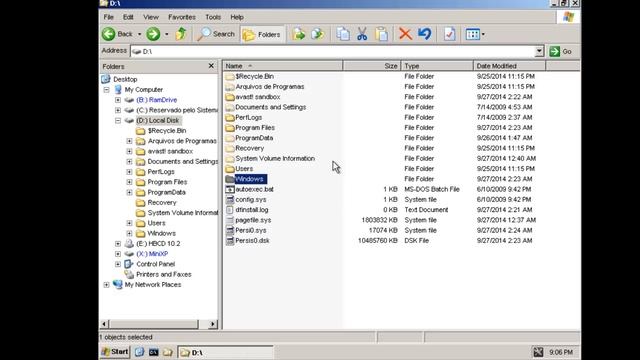The width and height of the screenshot is (640, 360).
Task: Click the Go button
Action: tap(560, 51)
